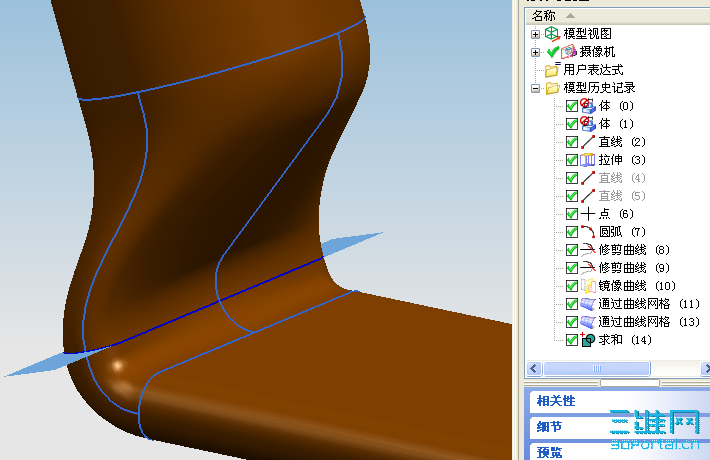Toggle the checkbox for 通过曲线网格 (11)
The image size is (710, 460).
coord(572,304)
